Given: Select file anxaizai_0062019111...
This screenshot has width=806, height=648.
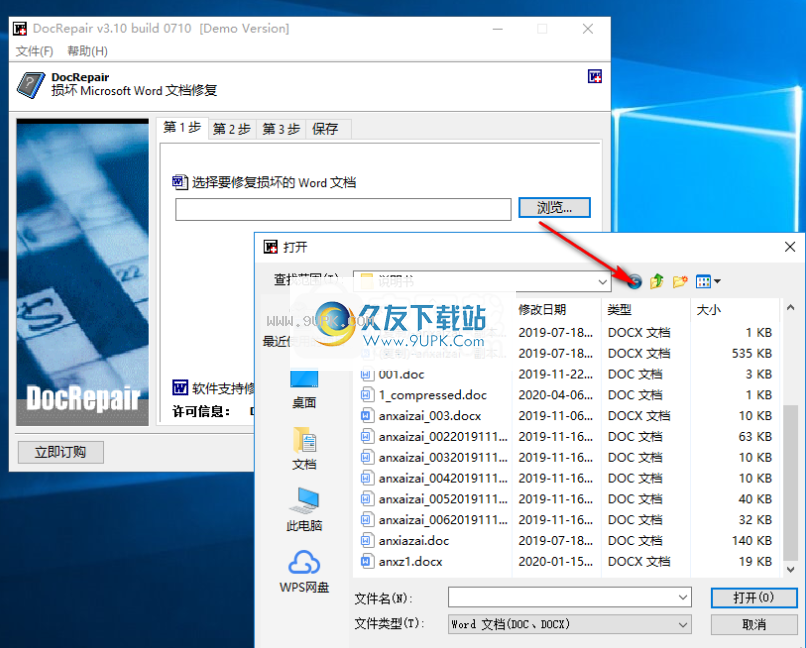Looking at the screenshot, I should 443,520.
